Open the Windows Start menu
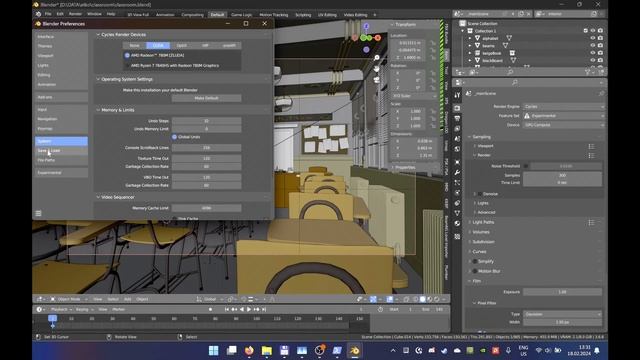This screenshot has height=360, width=640. [213, 351]
